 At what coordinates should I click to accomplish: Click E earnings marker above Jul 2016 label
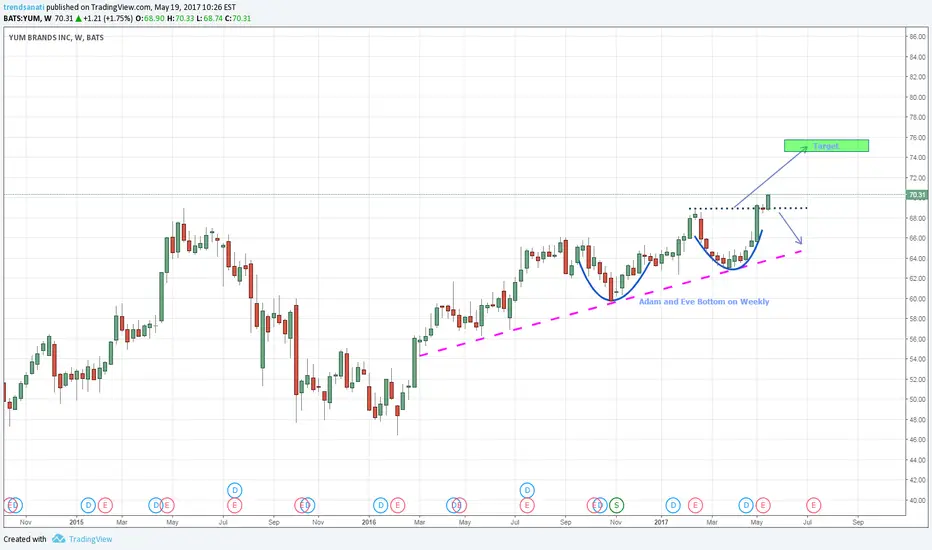click(527, 505)
